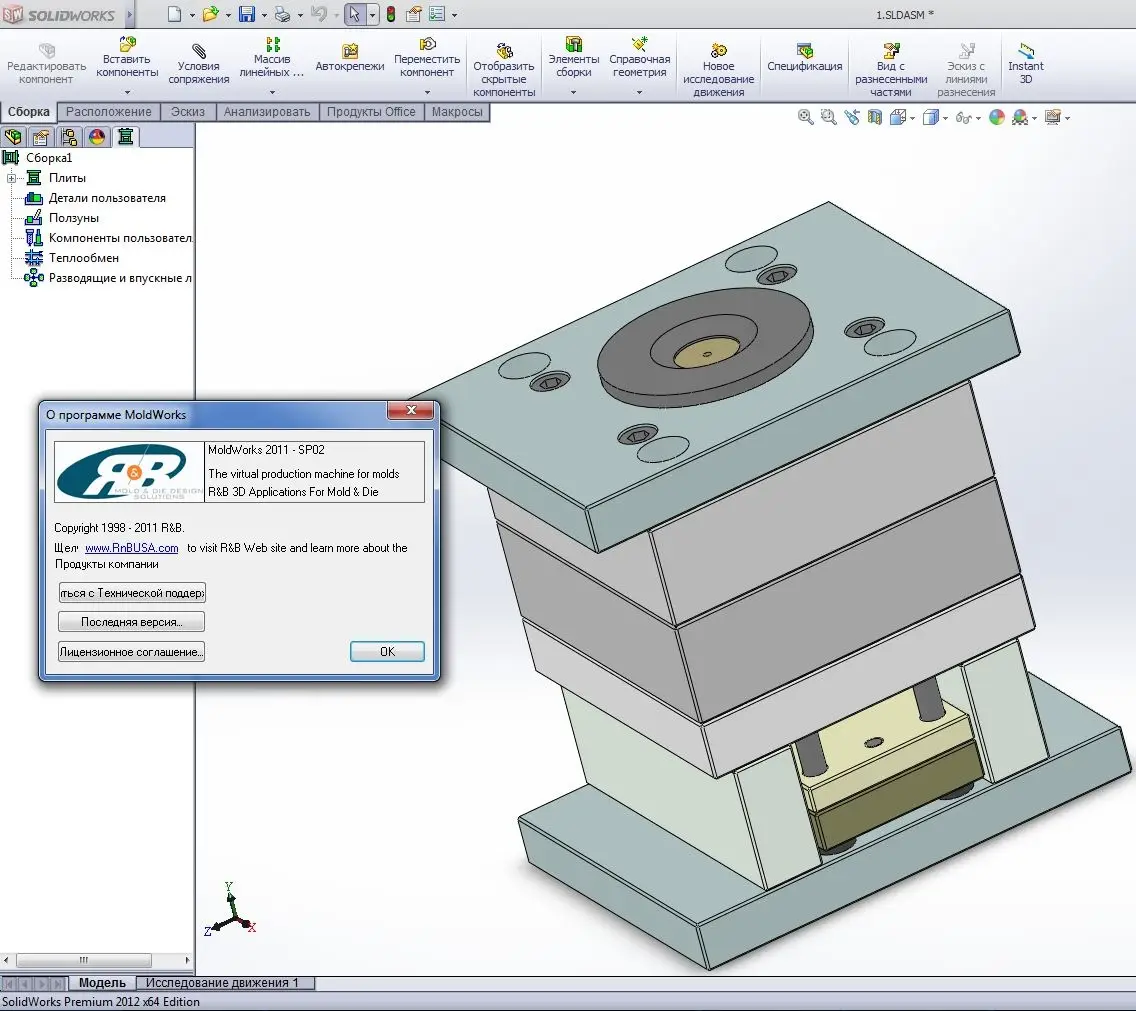
Task: Start Новое исследование движения
Action: 718,70
